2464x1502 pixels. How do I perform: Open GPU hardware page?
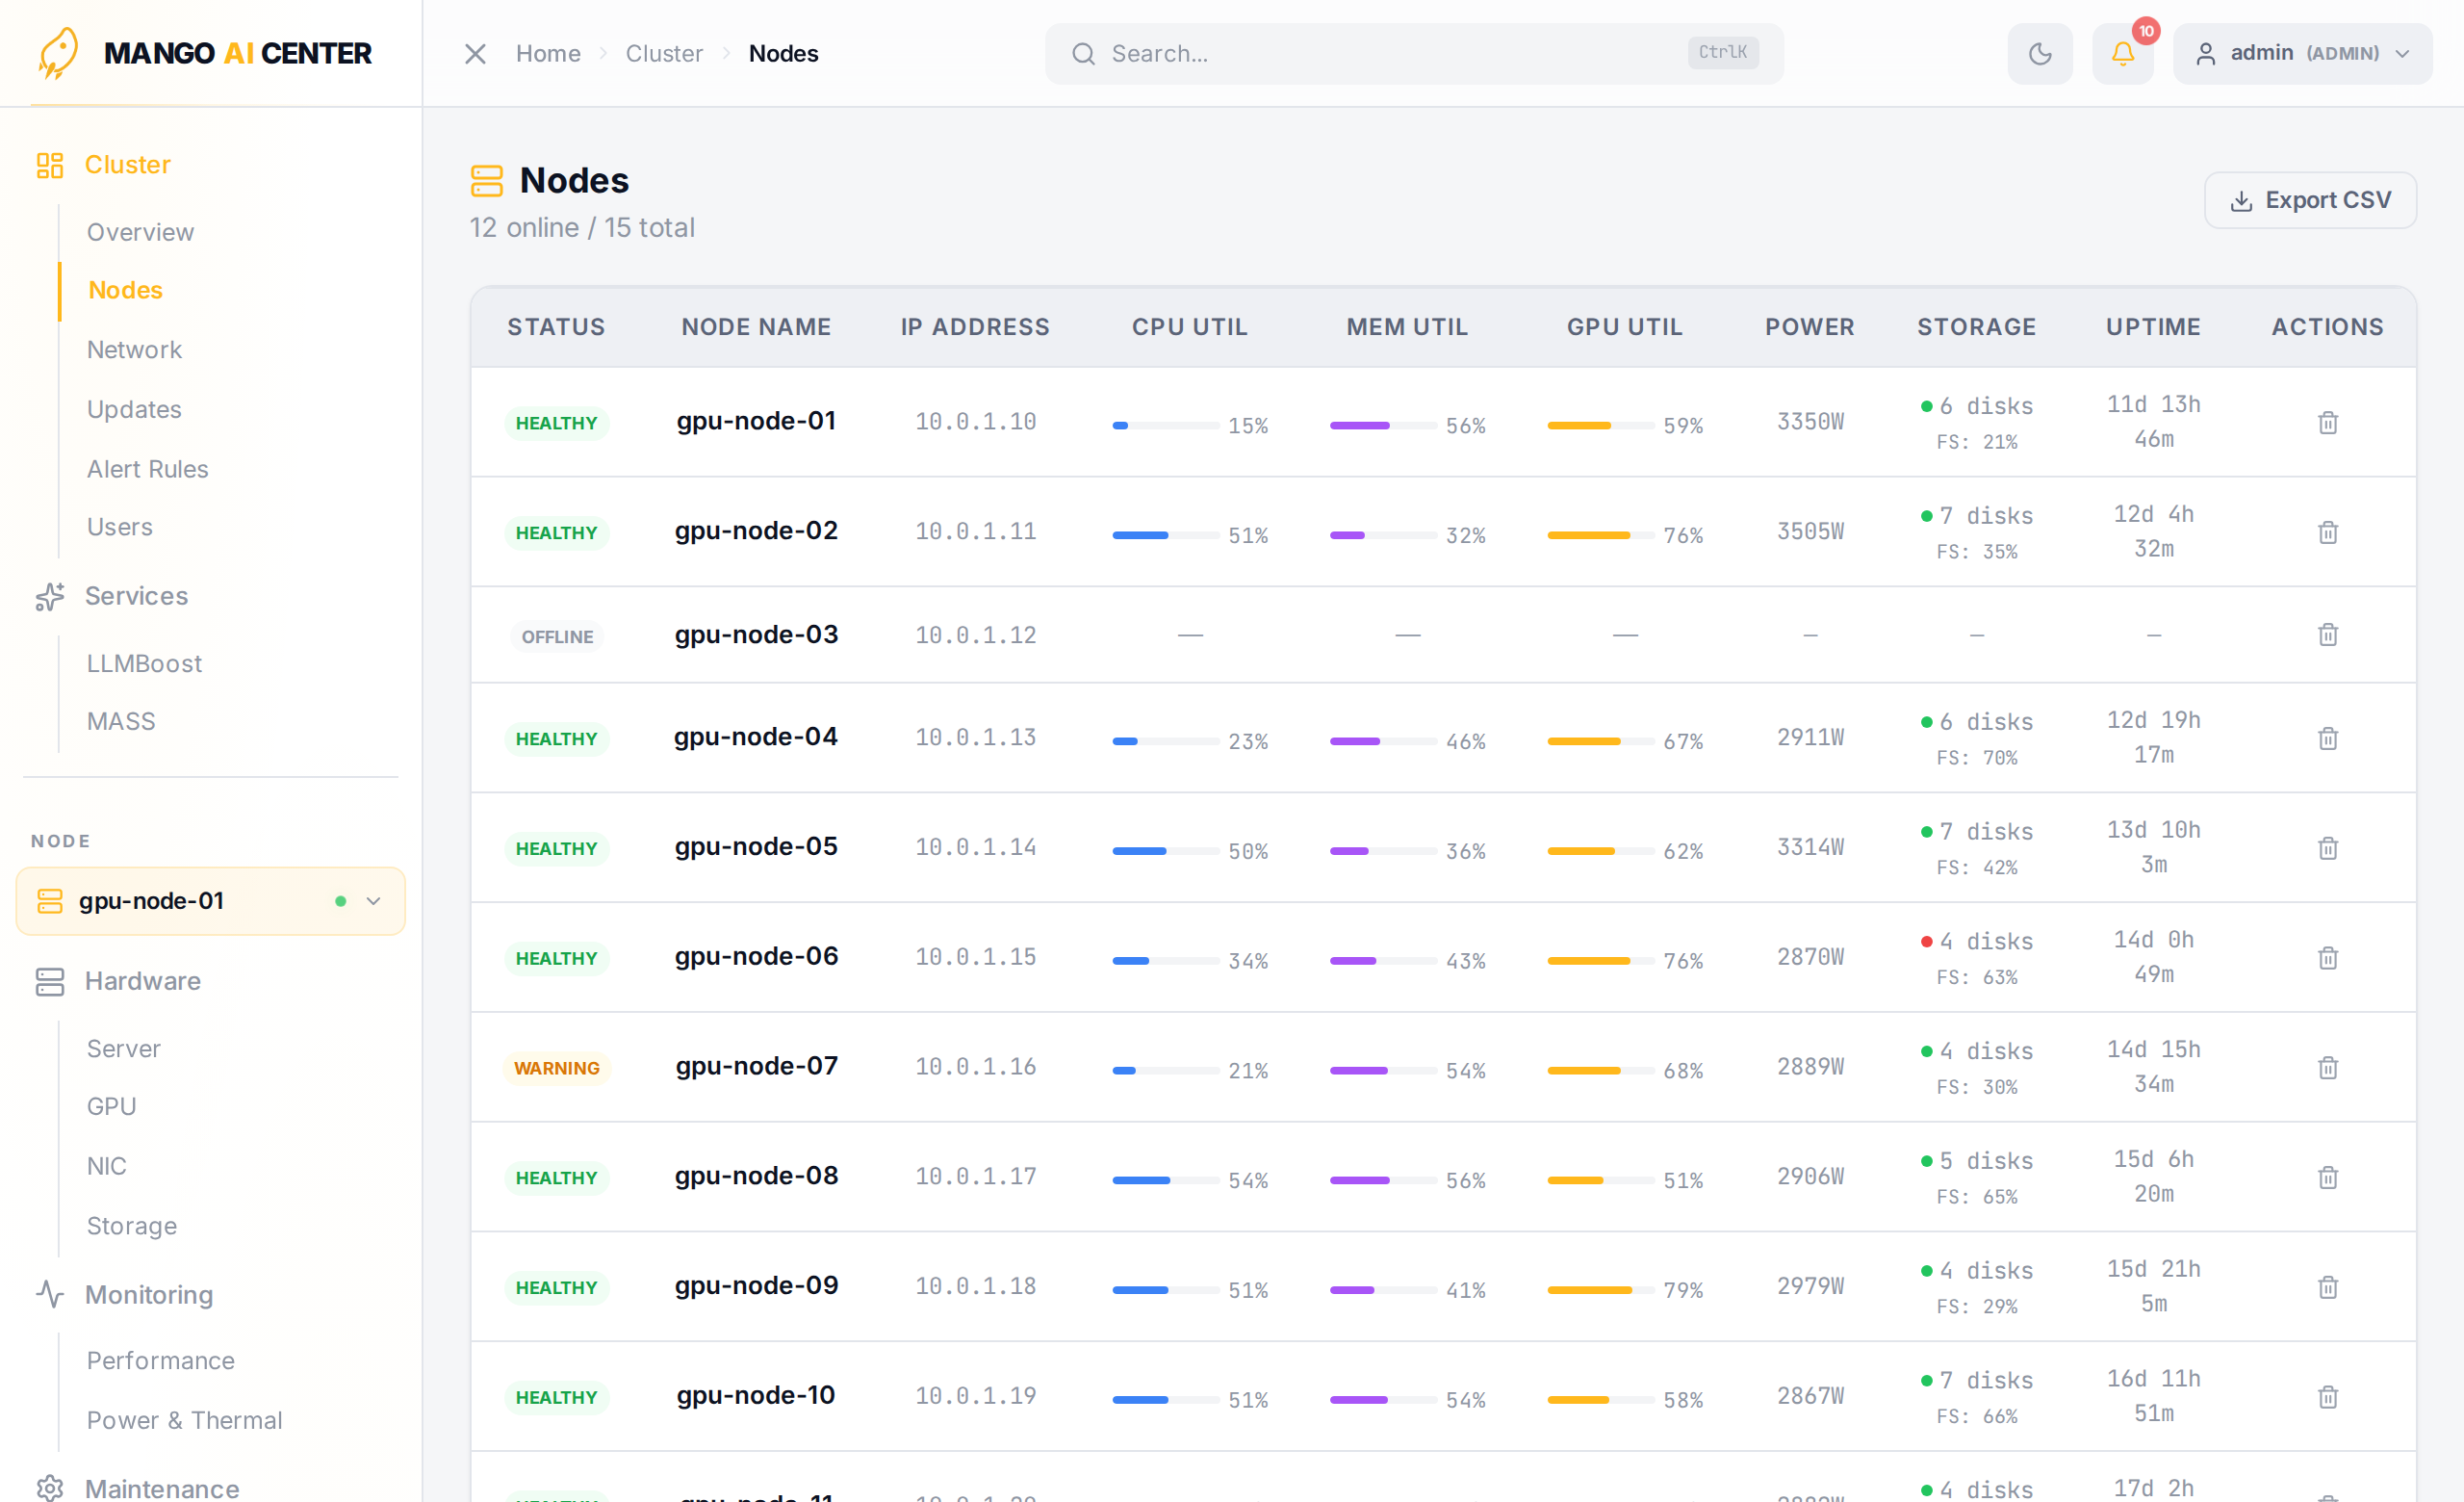click(x=111, y=1107)
